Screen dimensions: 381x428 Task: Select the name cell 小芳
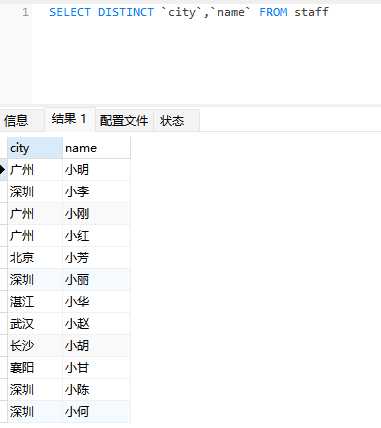click(x=96, y=258)
